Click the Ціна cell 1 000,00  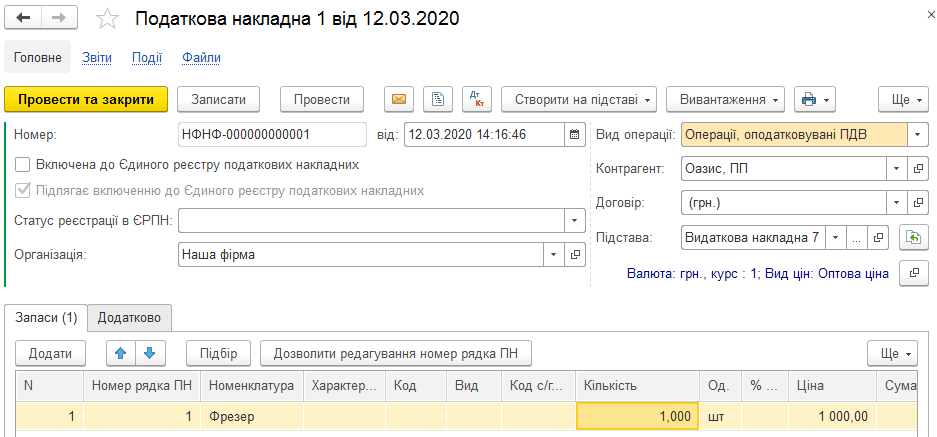click(832, 416)
